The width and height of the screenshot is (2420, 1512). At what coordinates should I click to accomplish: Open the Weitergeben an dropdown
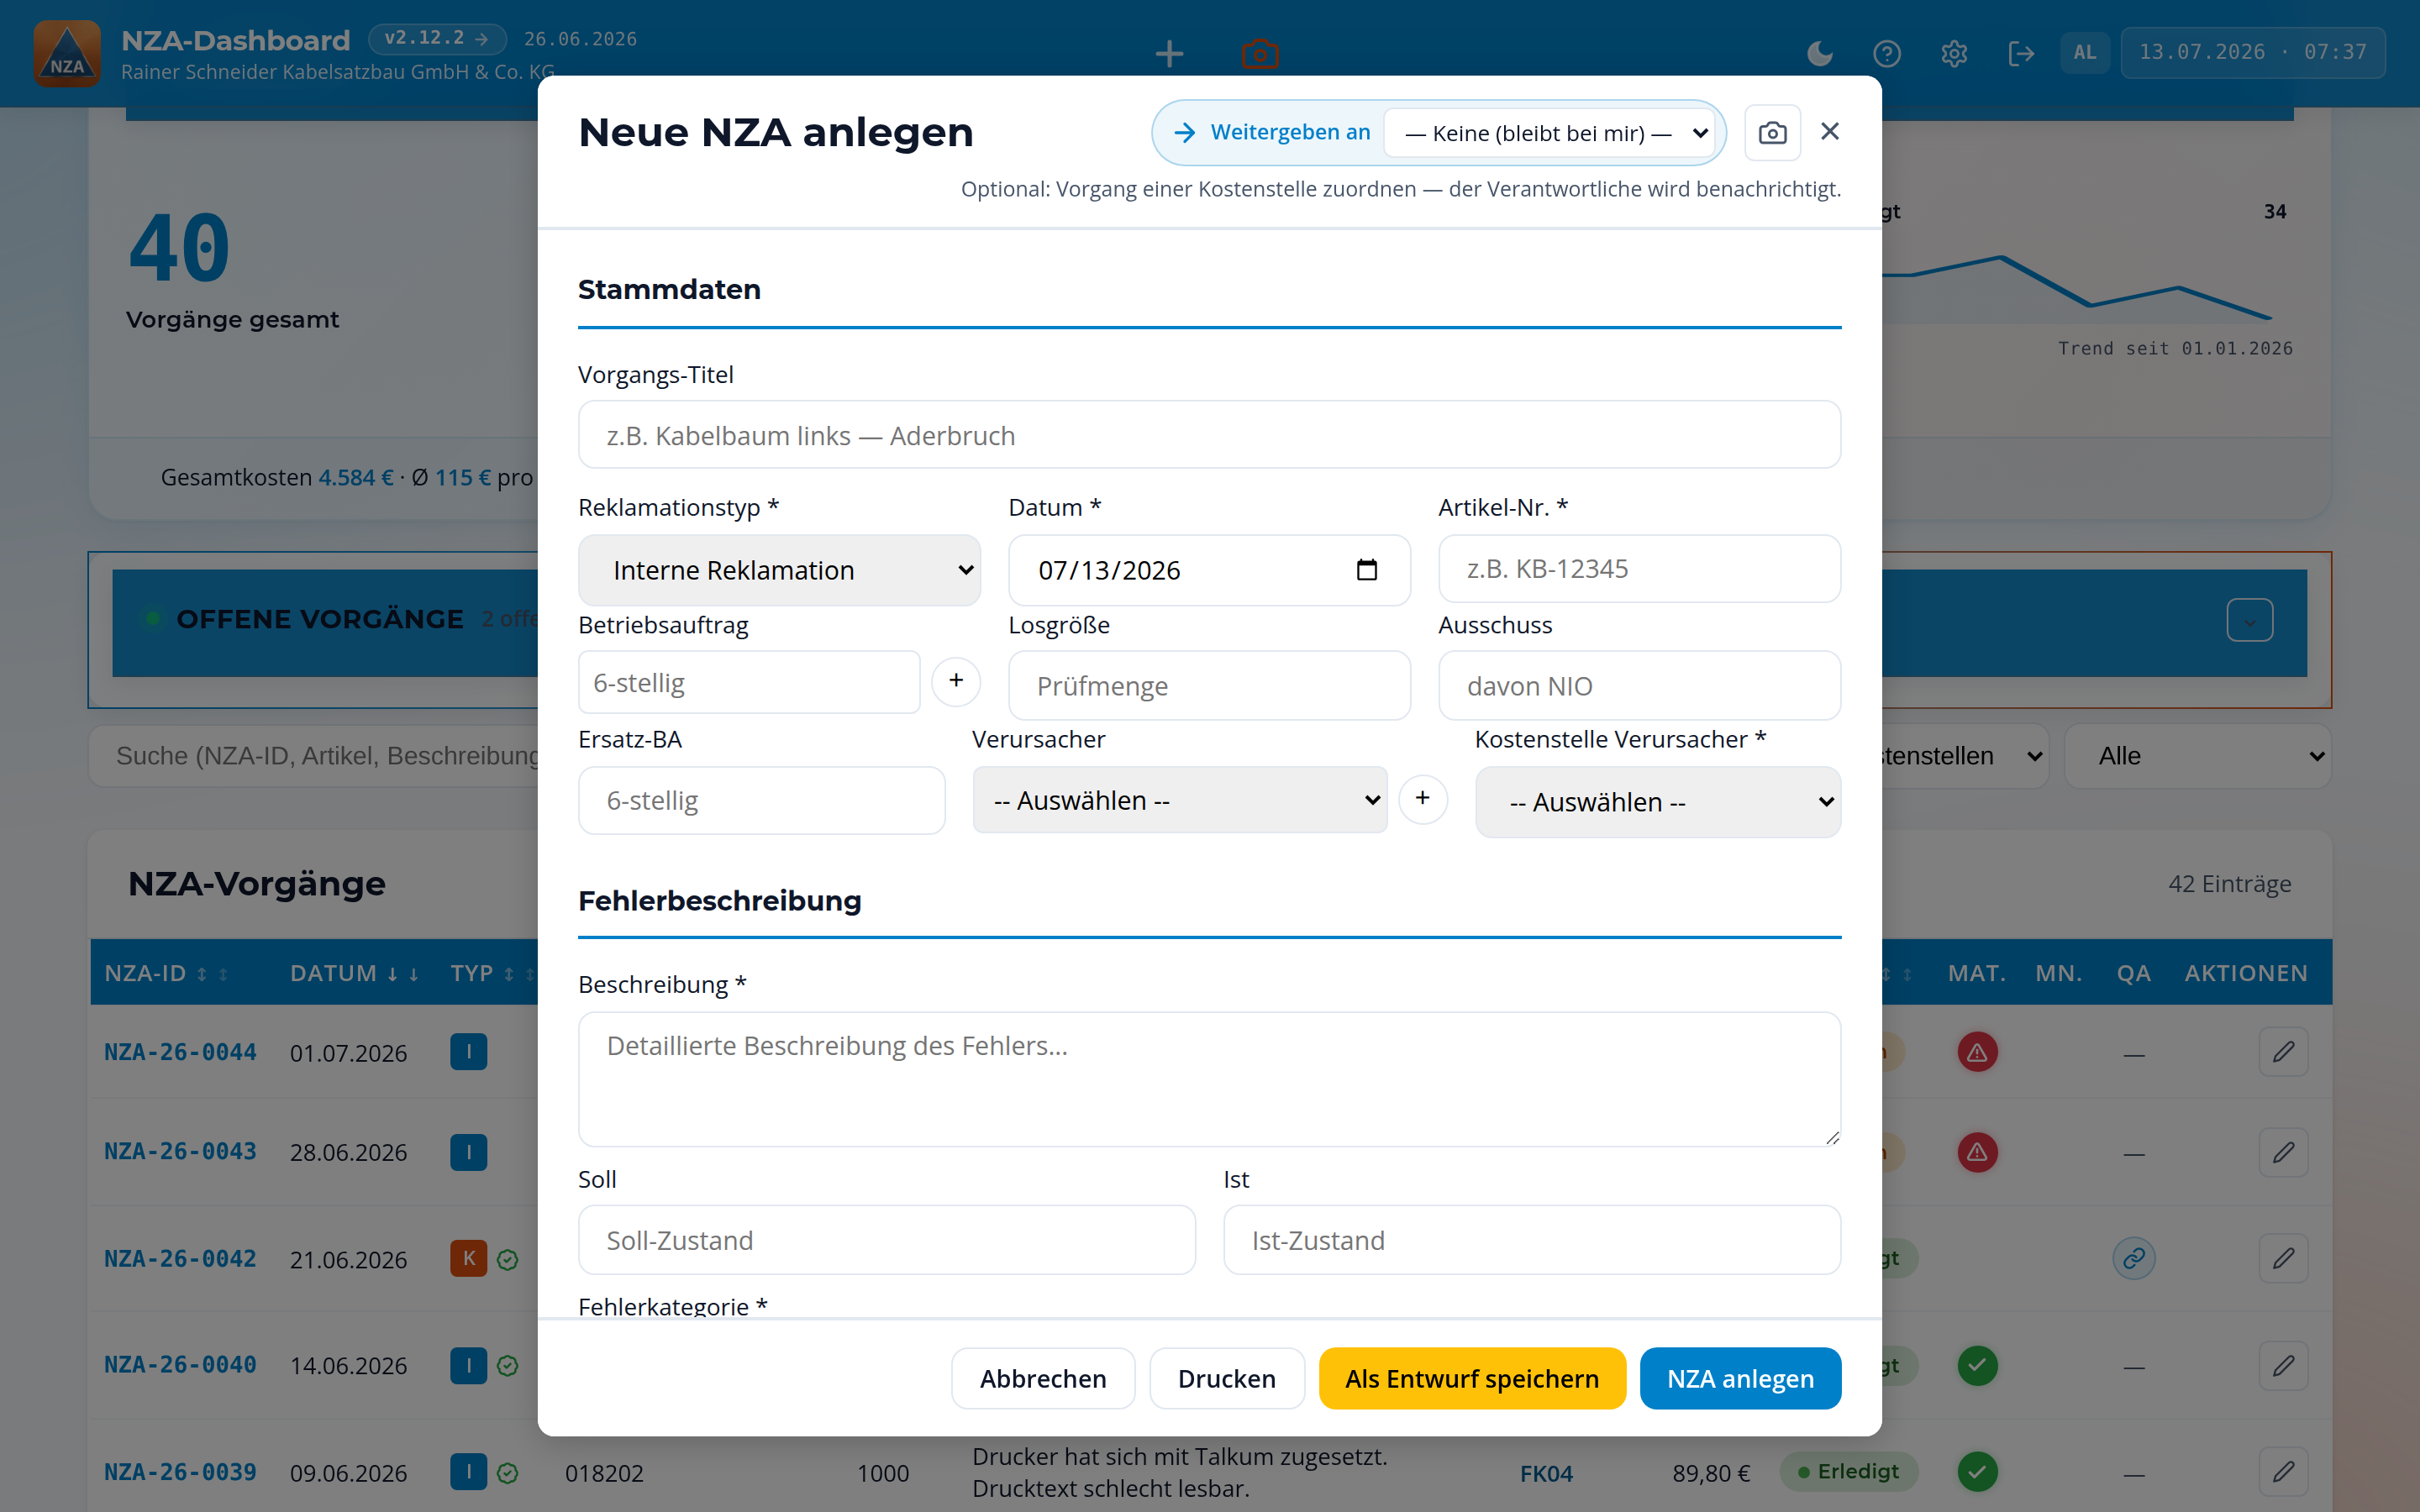coord(1550,133)
